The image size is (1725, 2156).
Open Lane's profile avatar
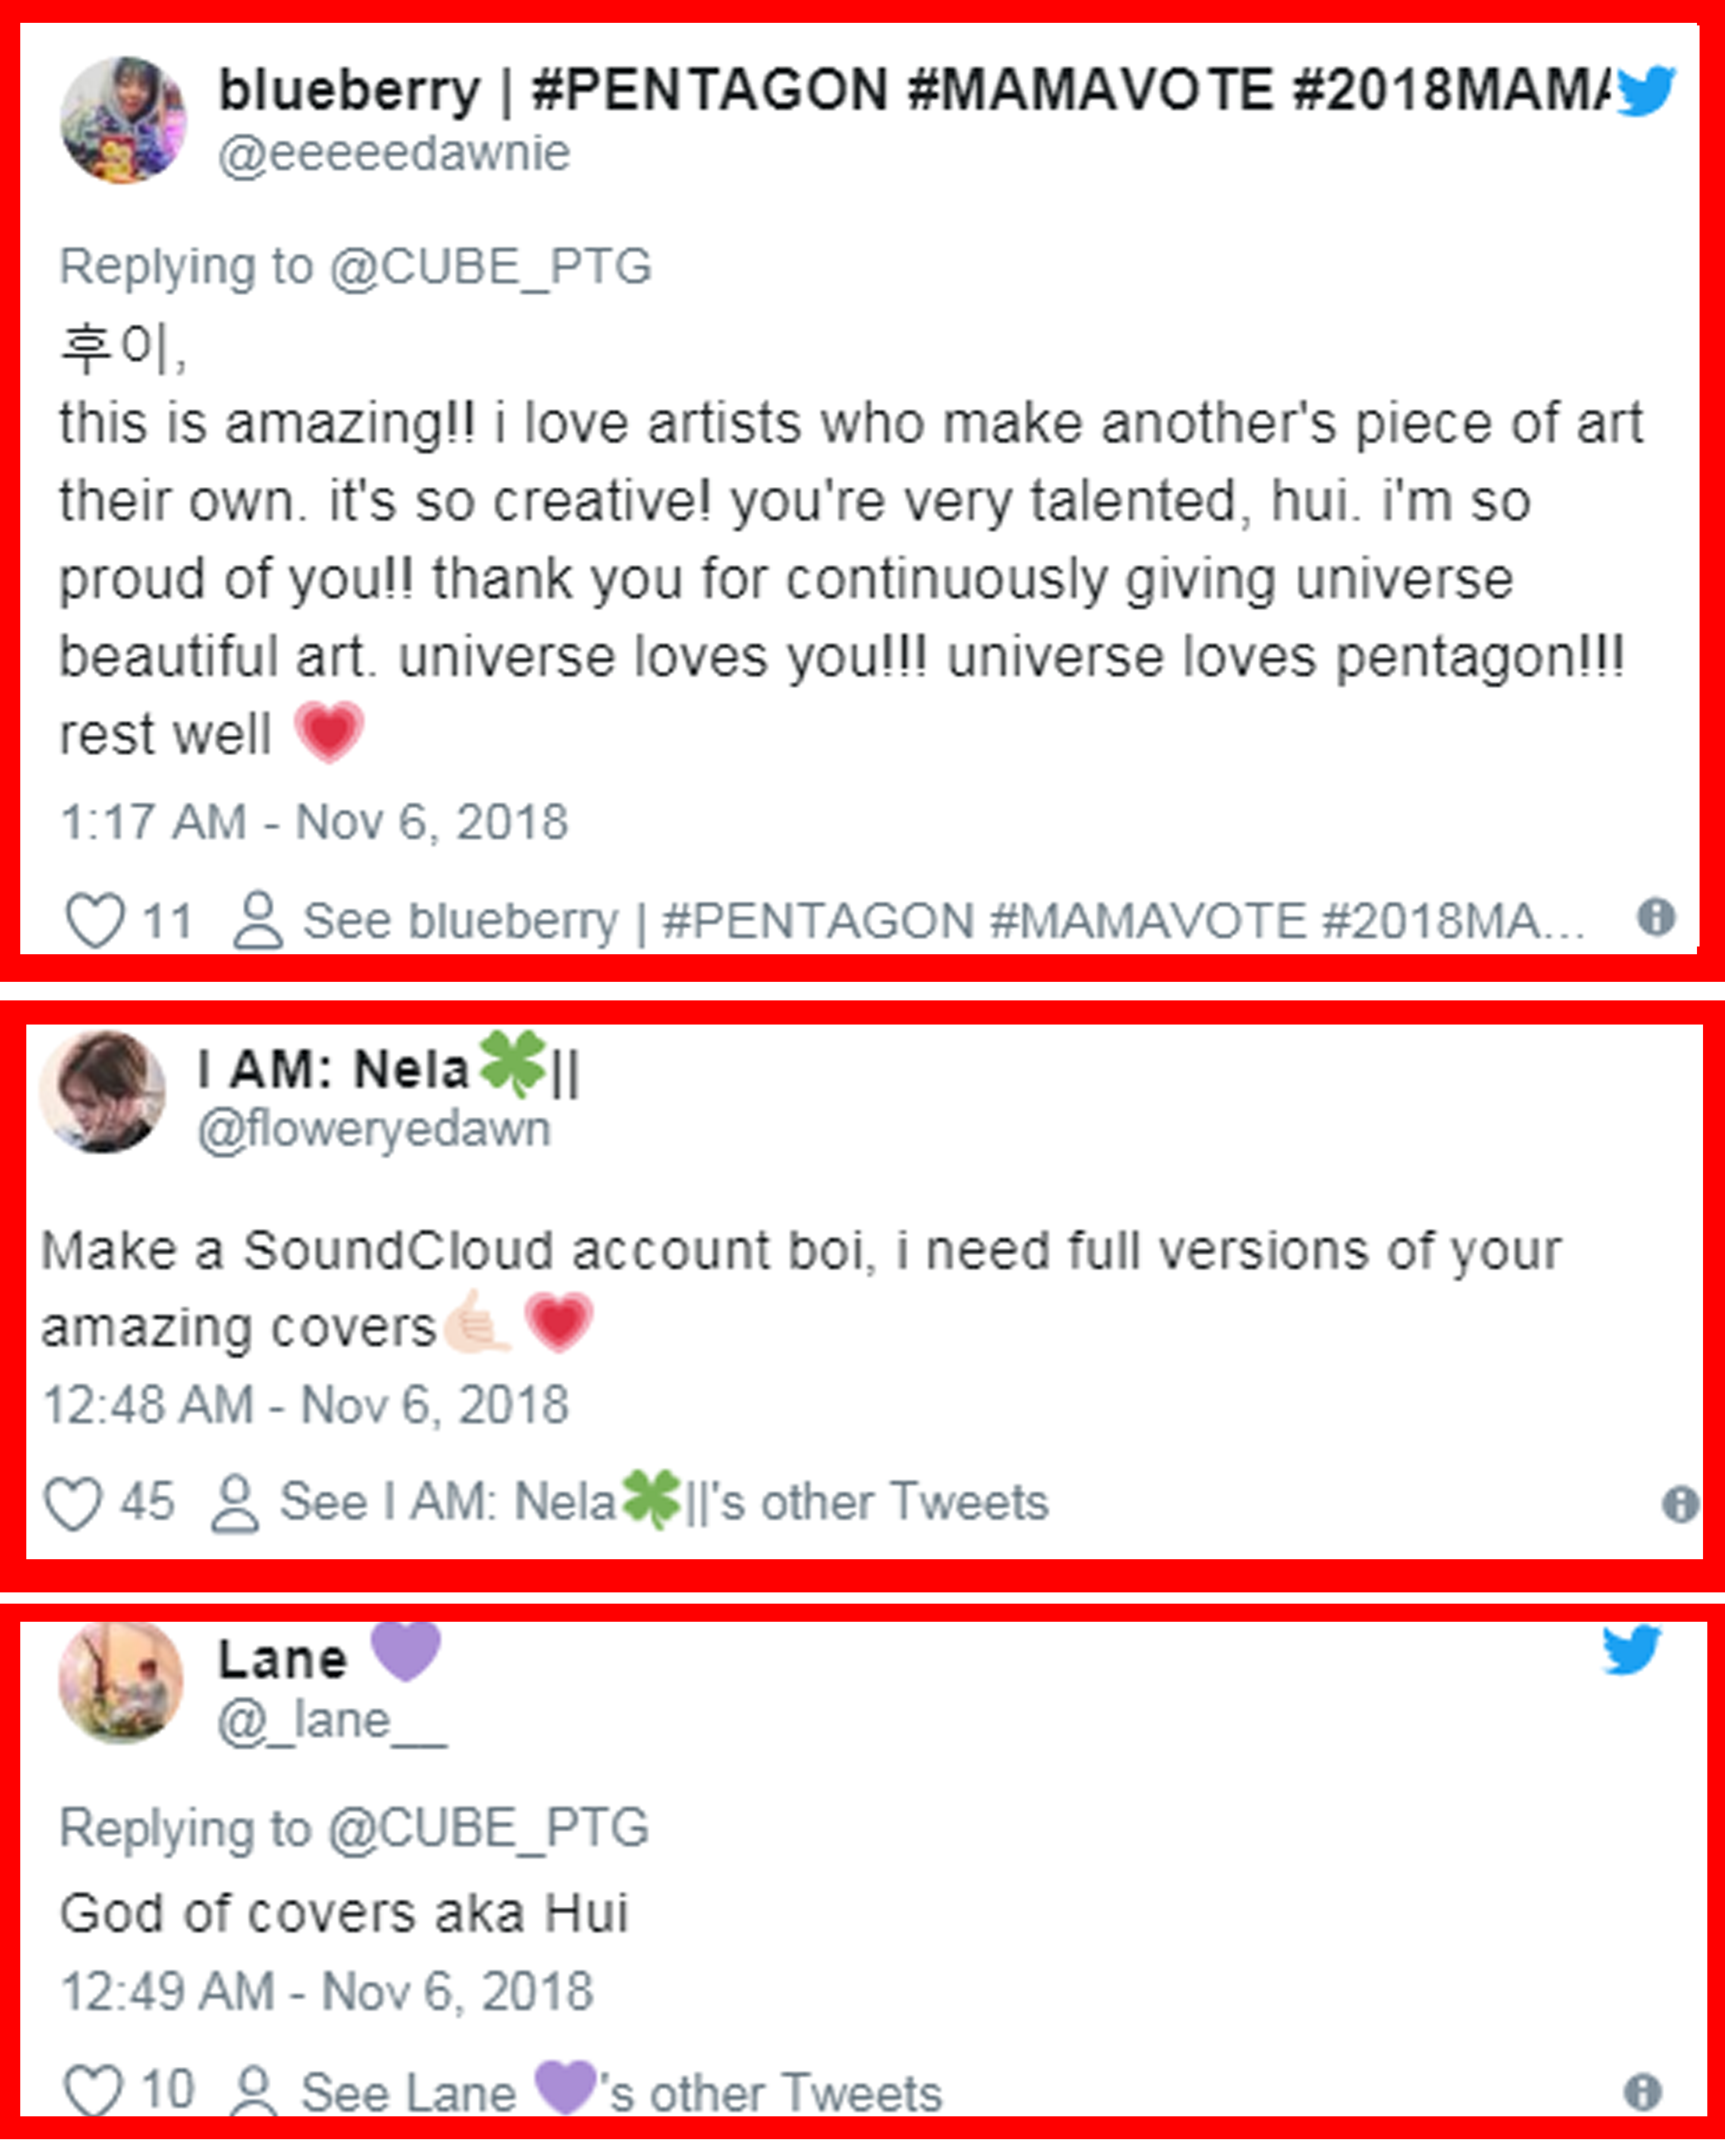click(121, 1684)
